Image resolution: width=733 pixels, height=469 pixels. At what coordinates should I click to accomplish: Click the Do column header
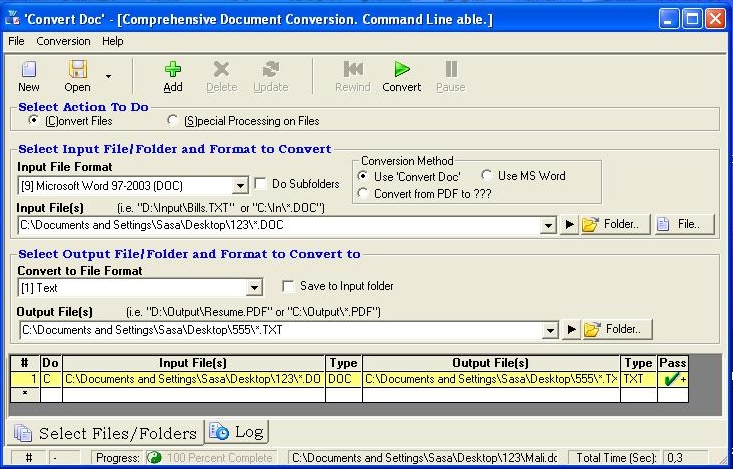click(51, 363)
